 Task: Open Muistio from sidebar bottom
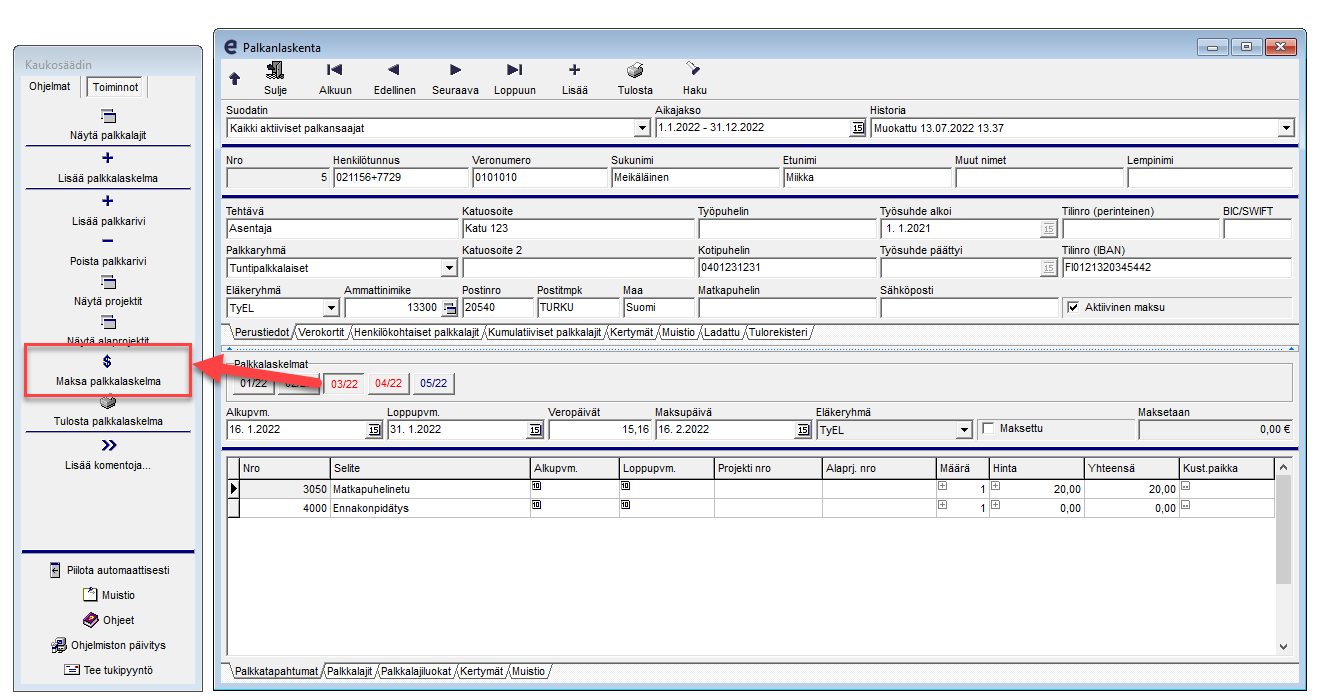[x=108, y=595]
